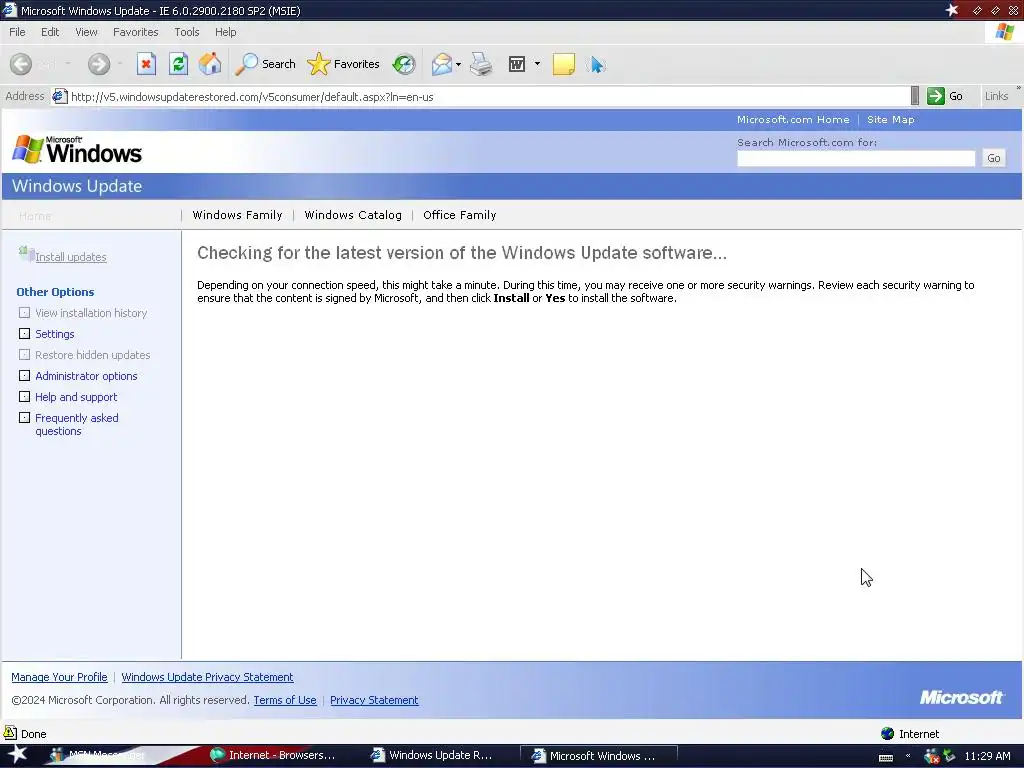Click Install updates link
The width and height of the screenshot is (1024, 768).
(x=71, y=257)
